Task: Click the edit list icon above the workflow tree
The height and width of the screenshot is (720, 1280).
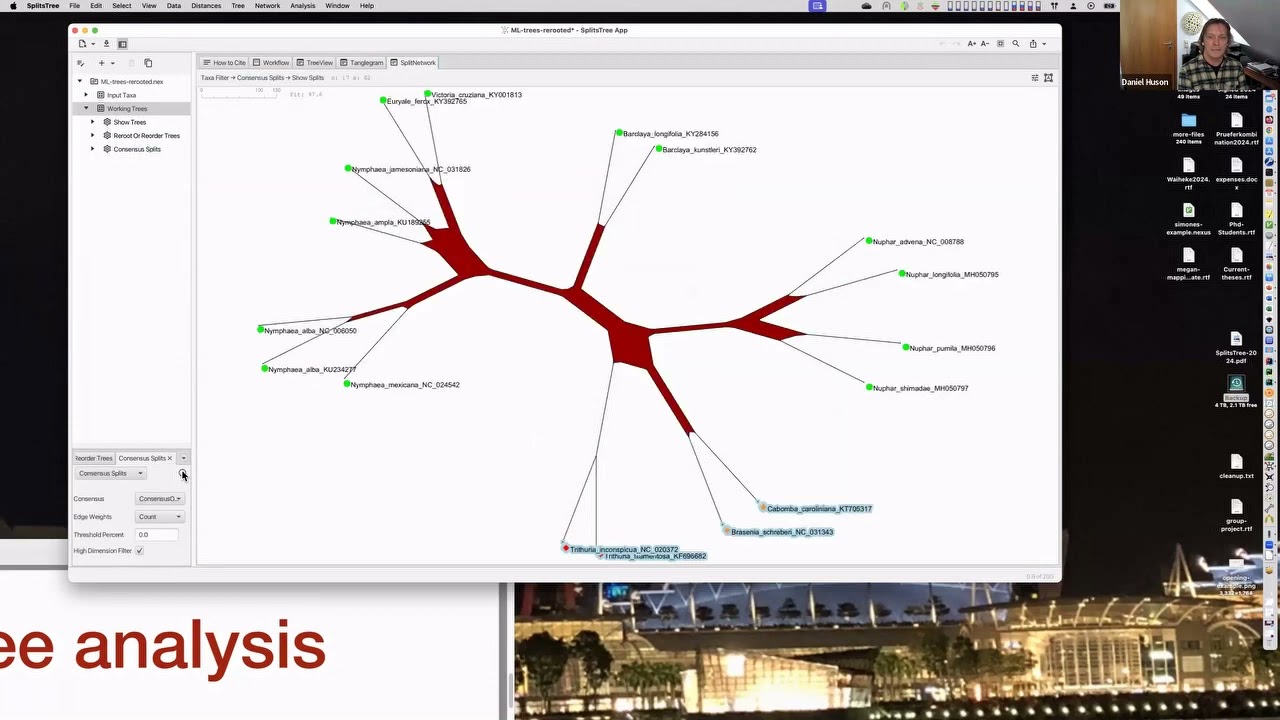Action: [x=81, y=63]
